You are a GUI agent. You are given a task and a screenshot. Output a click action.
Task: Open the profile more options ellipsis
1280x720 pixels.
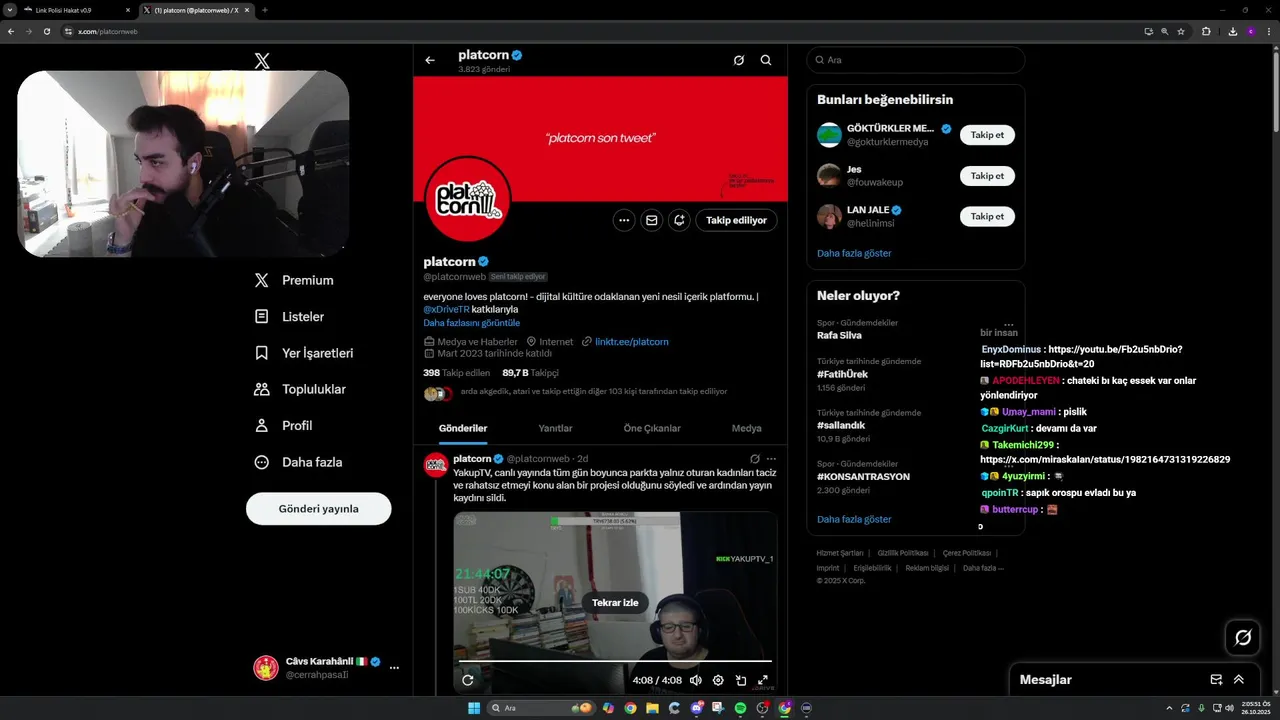tap(624, 220)
